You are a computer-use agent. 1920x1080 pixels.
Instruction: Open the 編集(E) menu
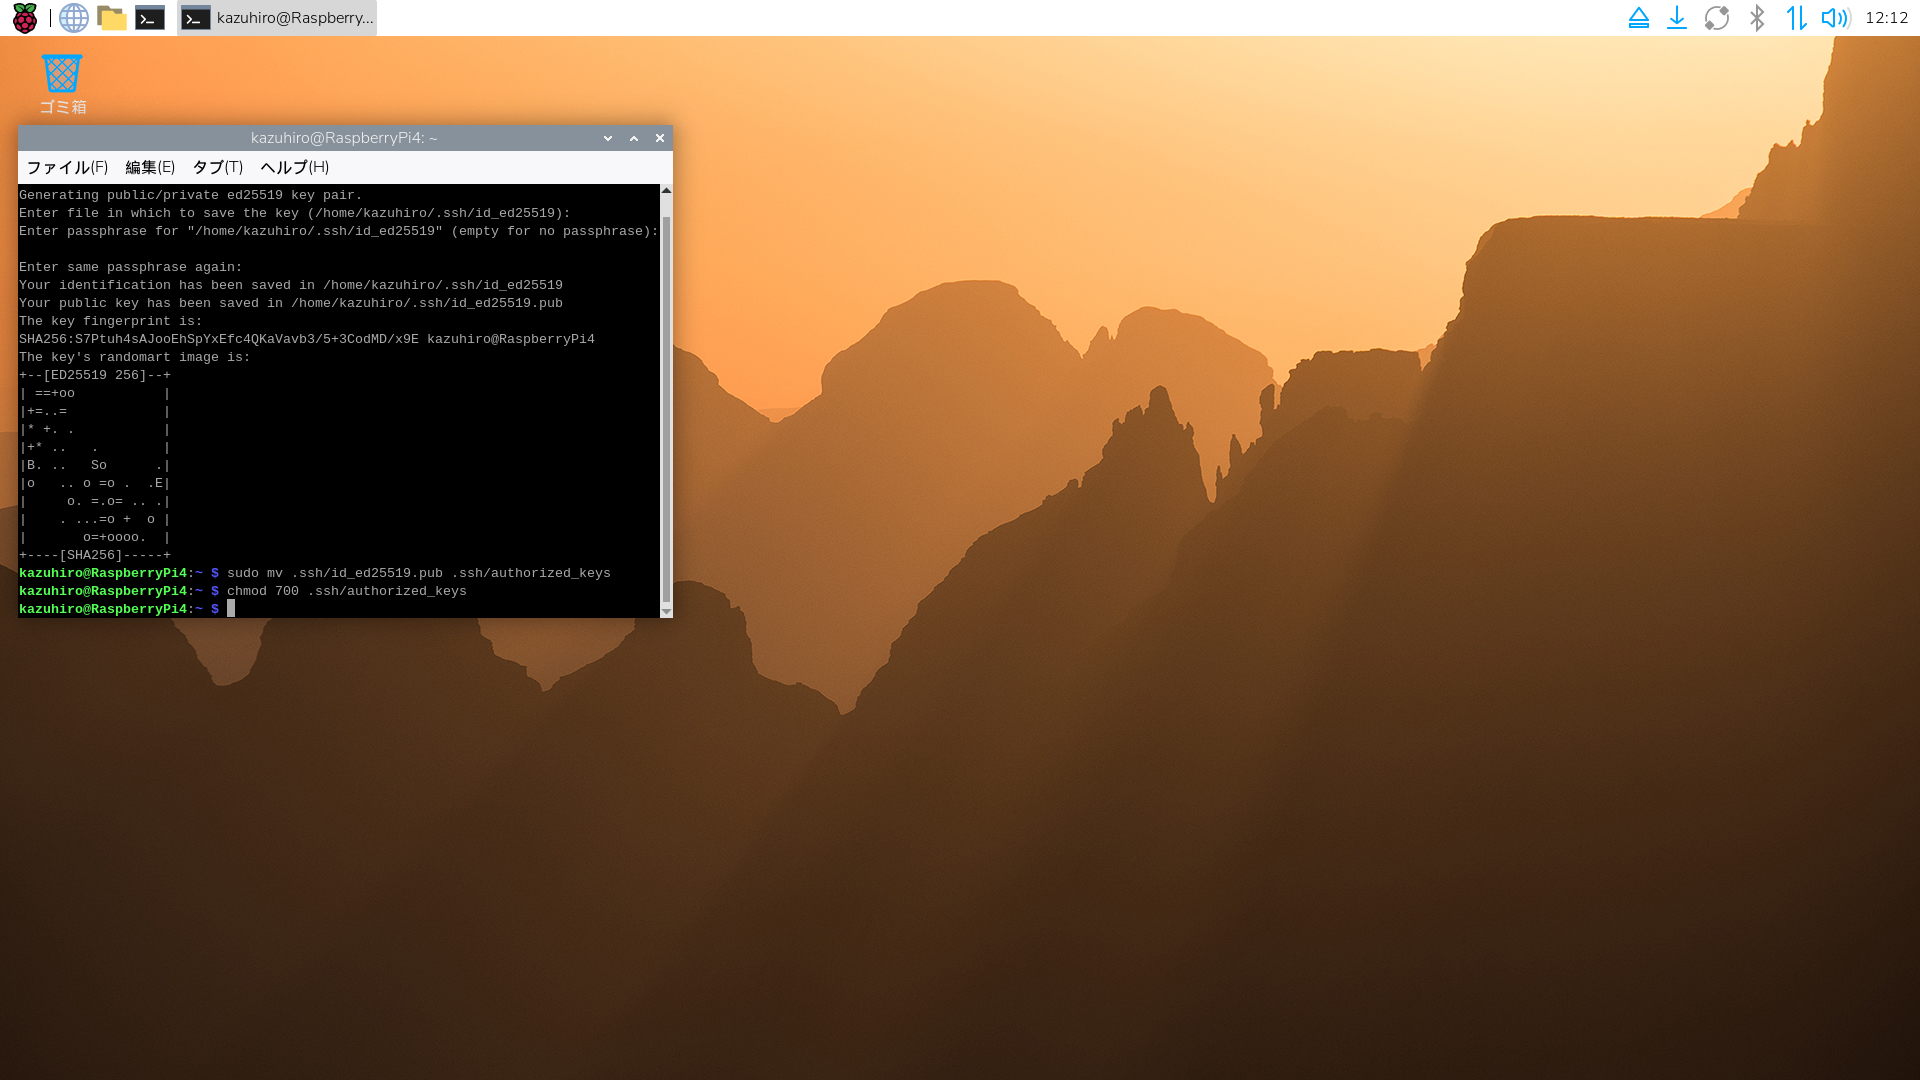(150, 167)
